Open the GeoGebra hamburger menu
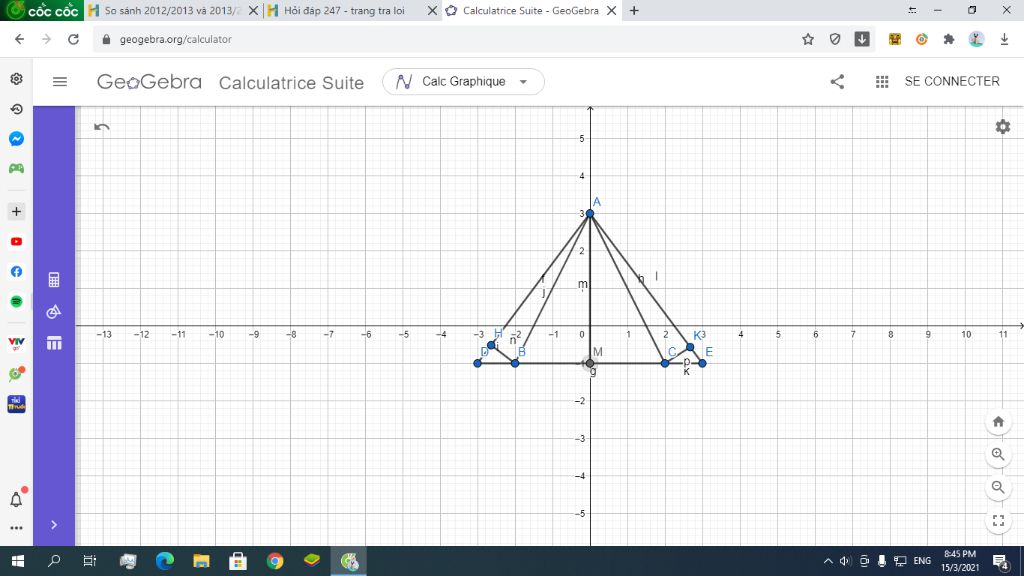 pos(59,82)
